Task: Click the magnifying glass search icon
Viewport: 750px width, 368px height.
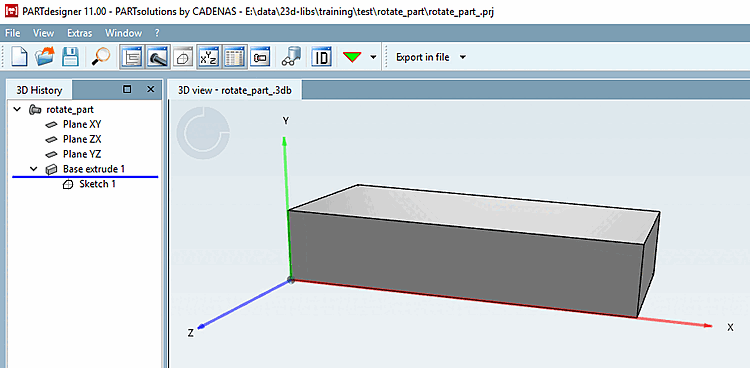Action: [100, 57]
